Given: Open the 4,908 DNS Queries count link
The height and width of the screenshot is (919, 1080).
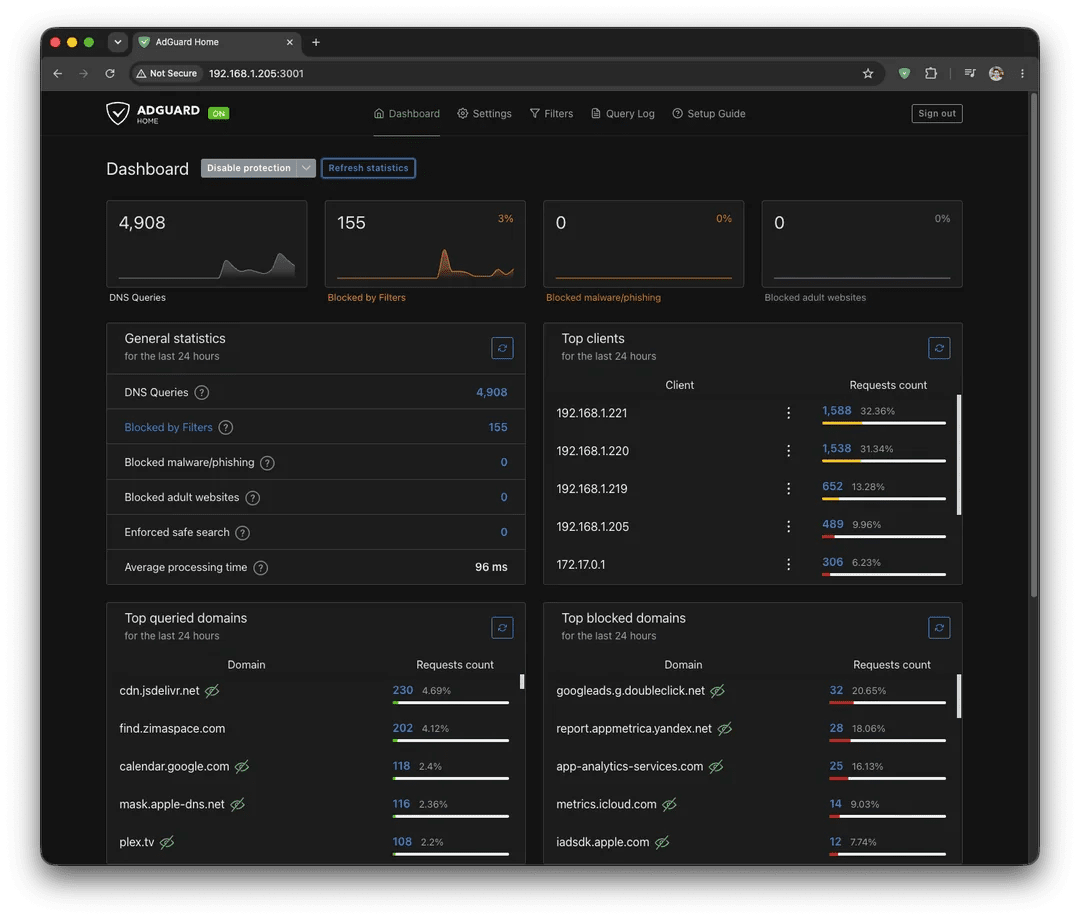Looking at the screenshot, I should pos(492,393).
